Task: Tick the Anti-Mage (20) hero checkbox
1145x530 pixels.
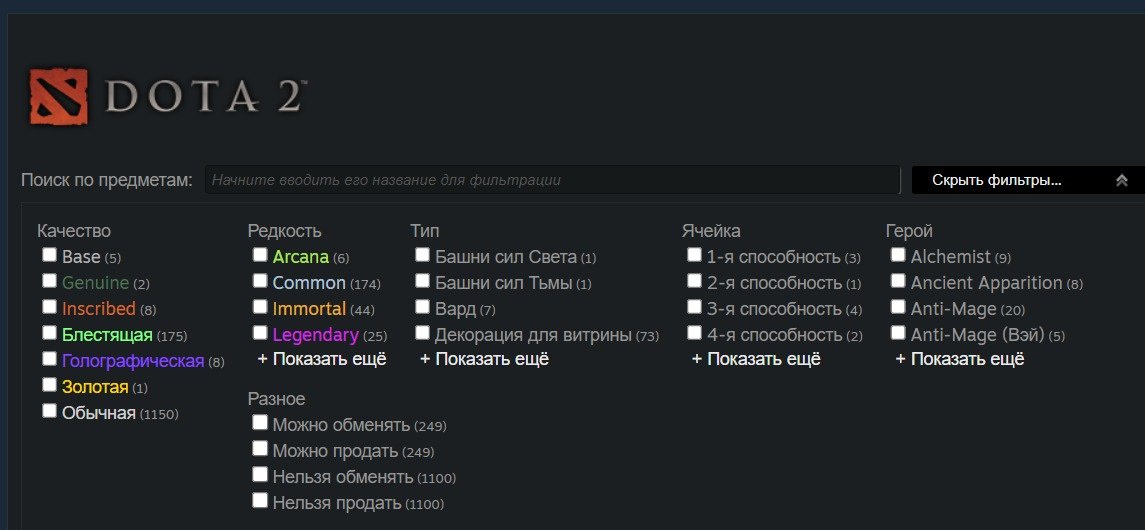Action: 897,307
